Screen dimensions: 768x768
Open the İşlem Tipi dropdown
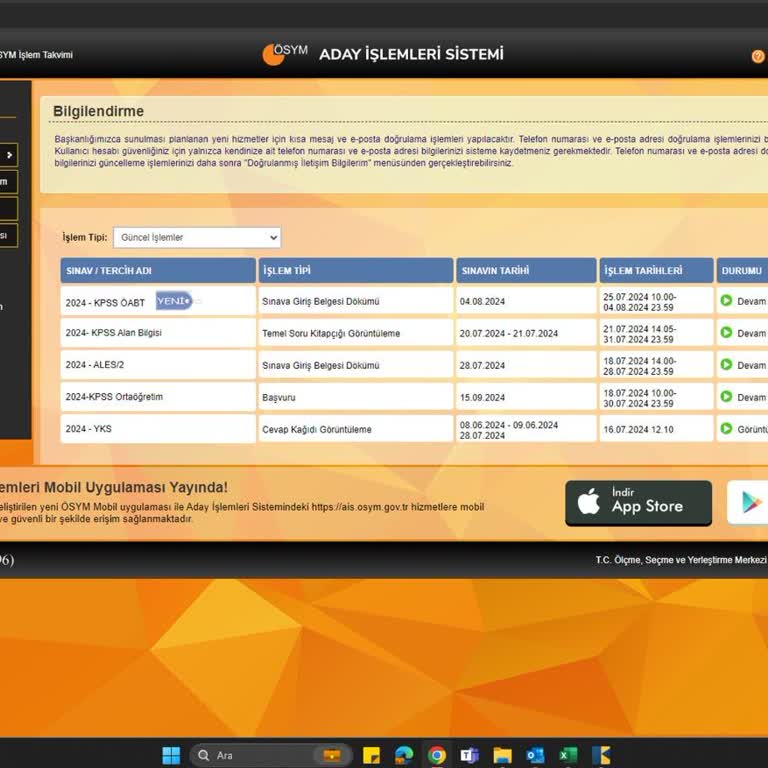tap(197, 238)
